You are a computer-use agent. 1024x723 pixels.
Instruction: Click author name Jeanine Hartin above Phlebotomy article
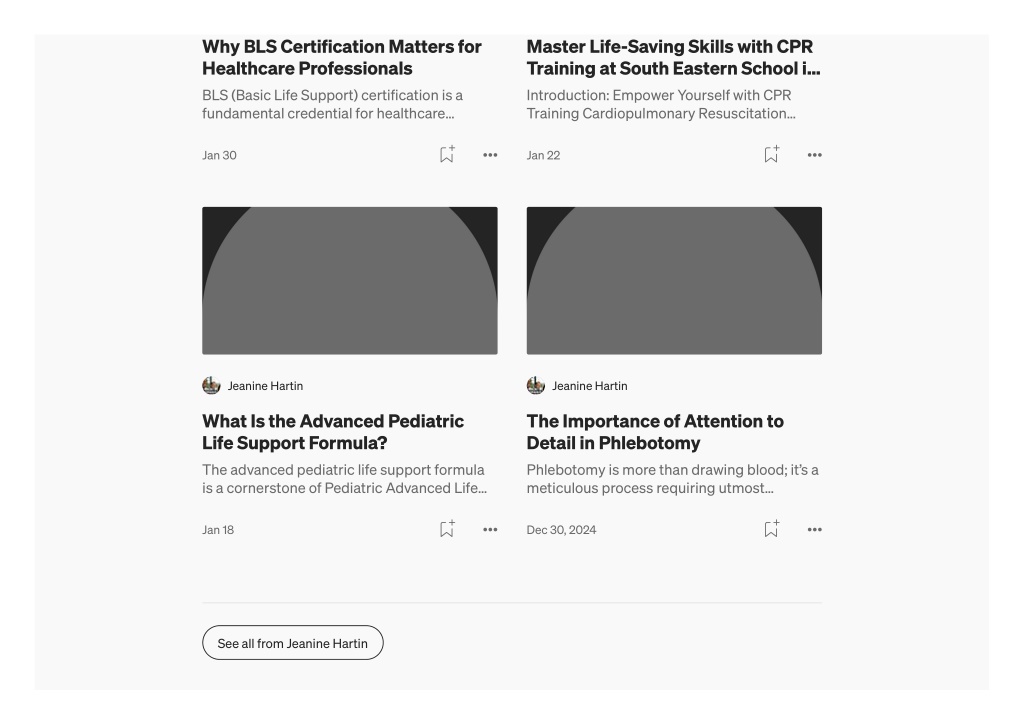[590, 386]
